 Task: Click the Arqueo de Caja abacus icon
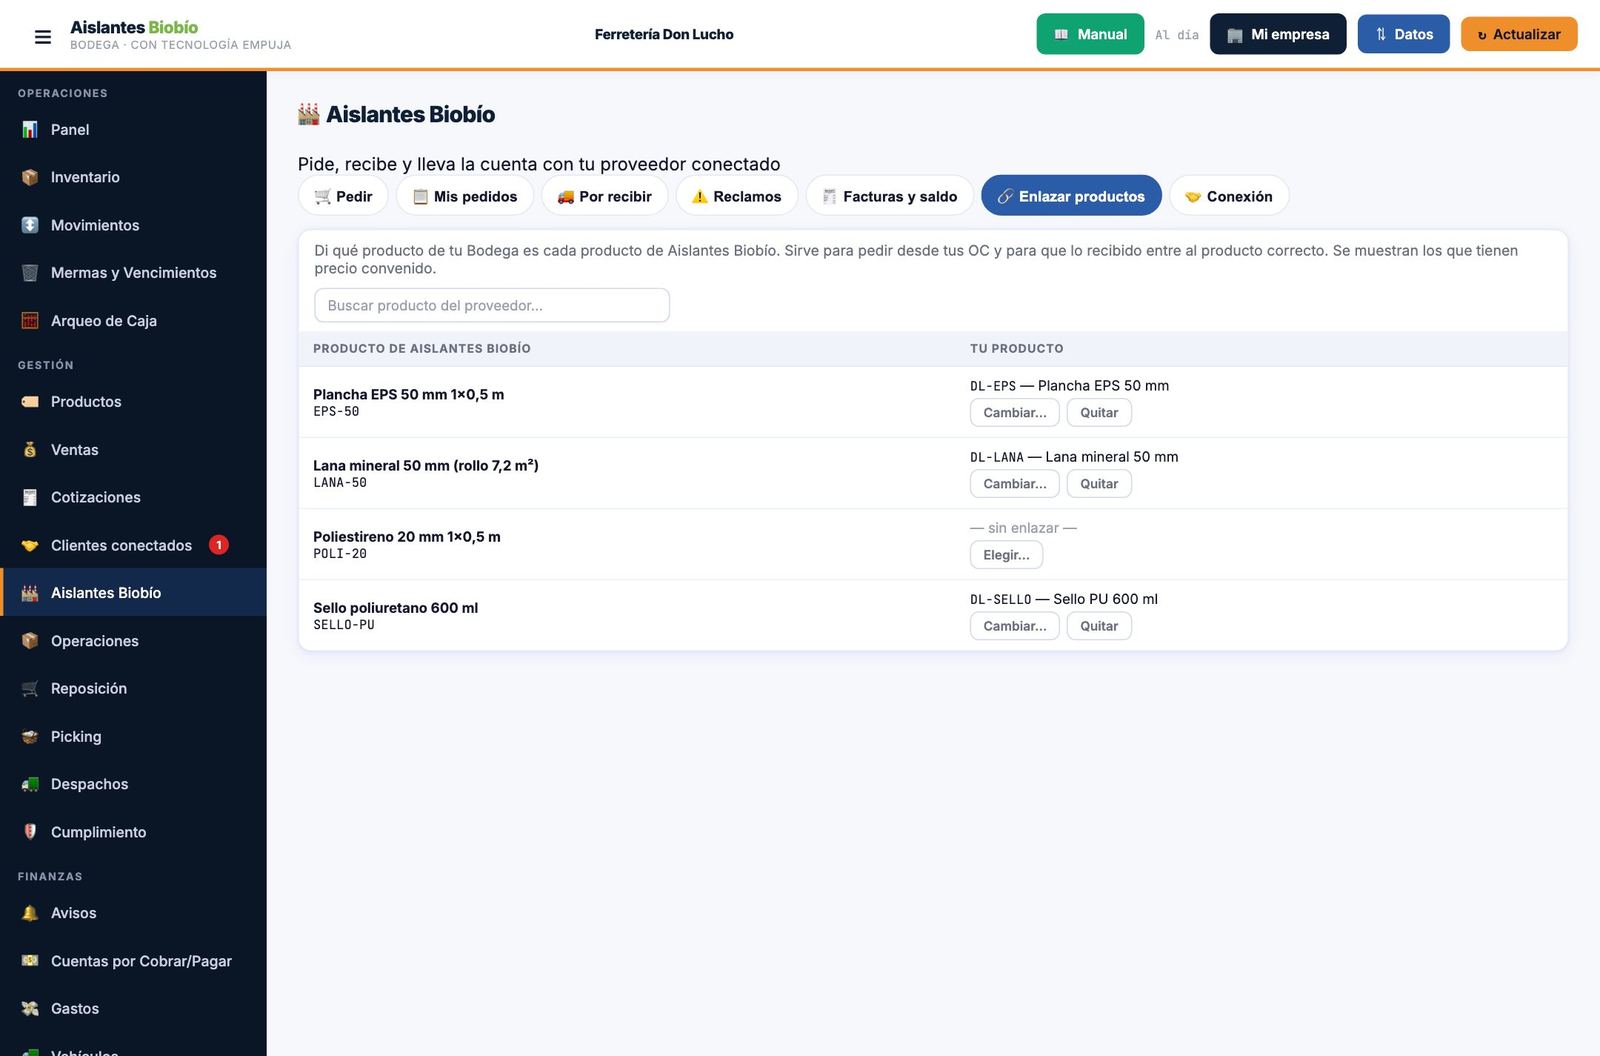point(30,321)
